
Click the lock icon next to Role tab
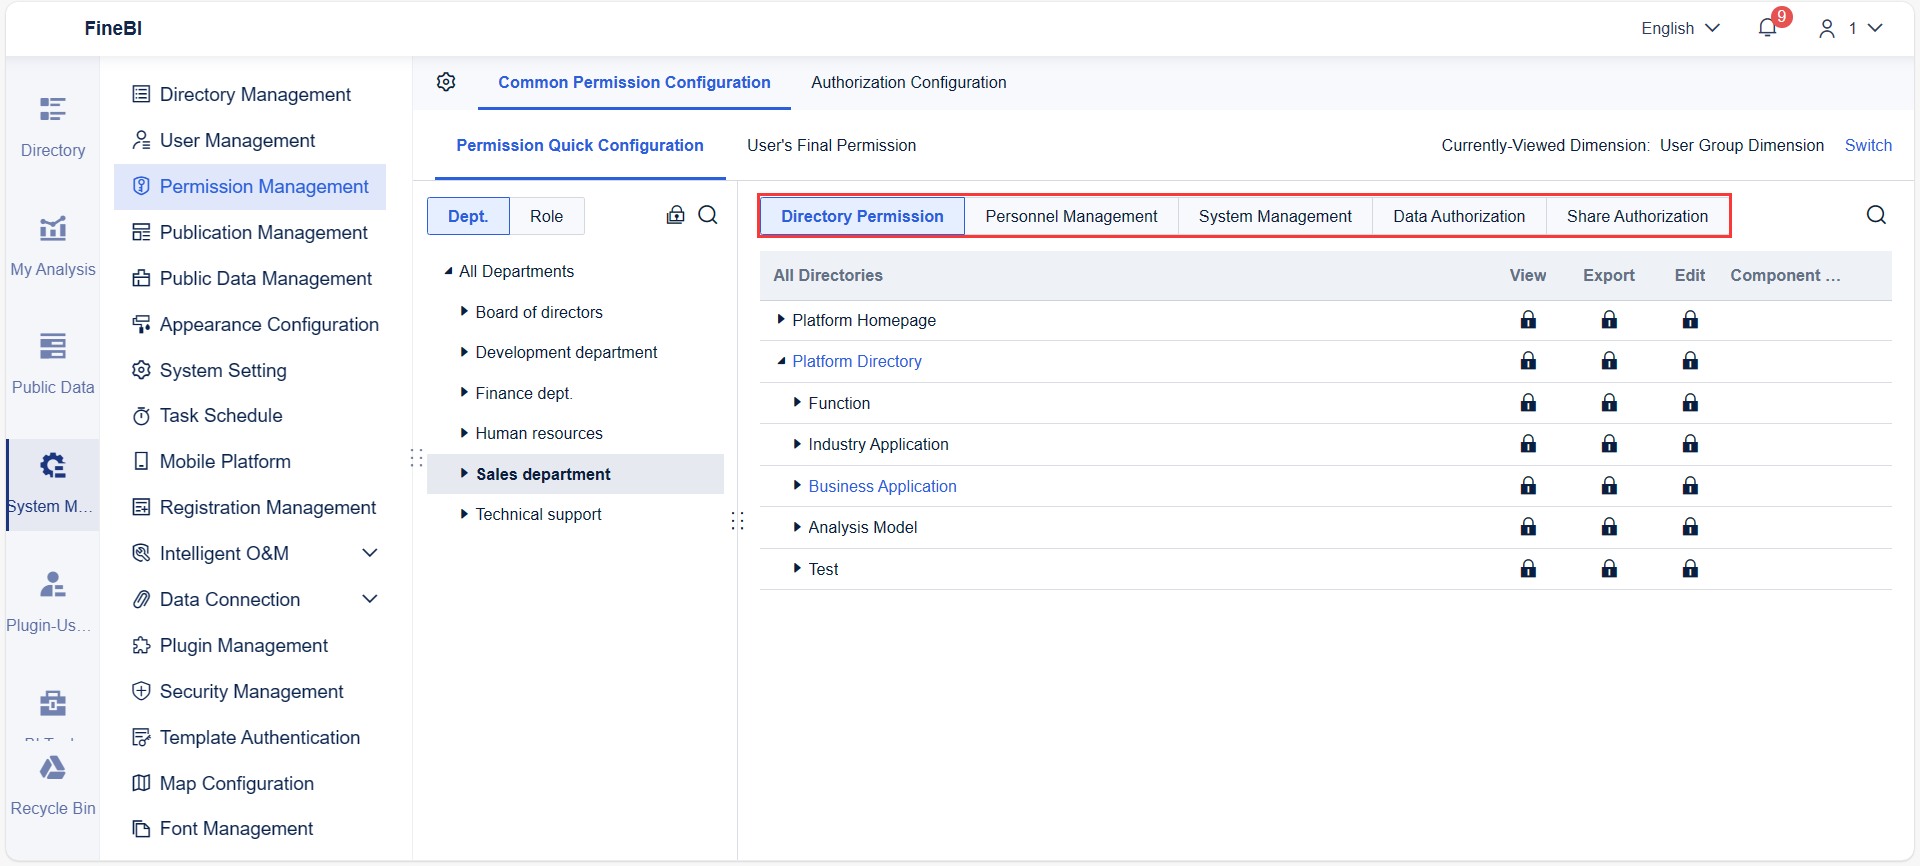(x=676, y=215)
